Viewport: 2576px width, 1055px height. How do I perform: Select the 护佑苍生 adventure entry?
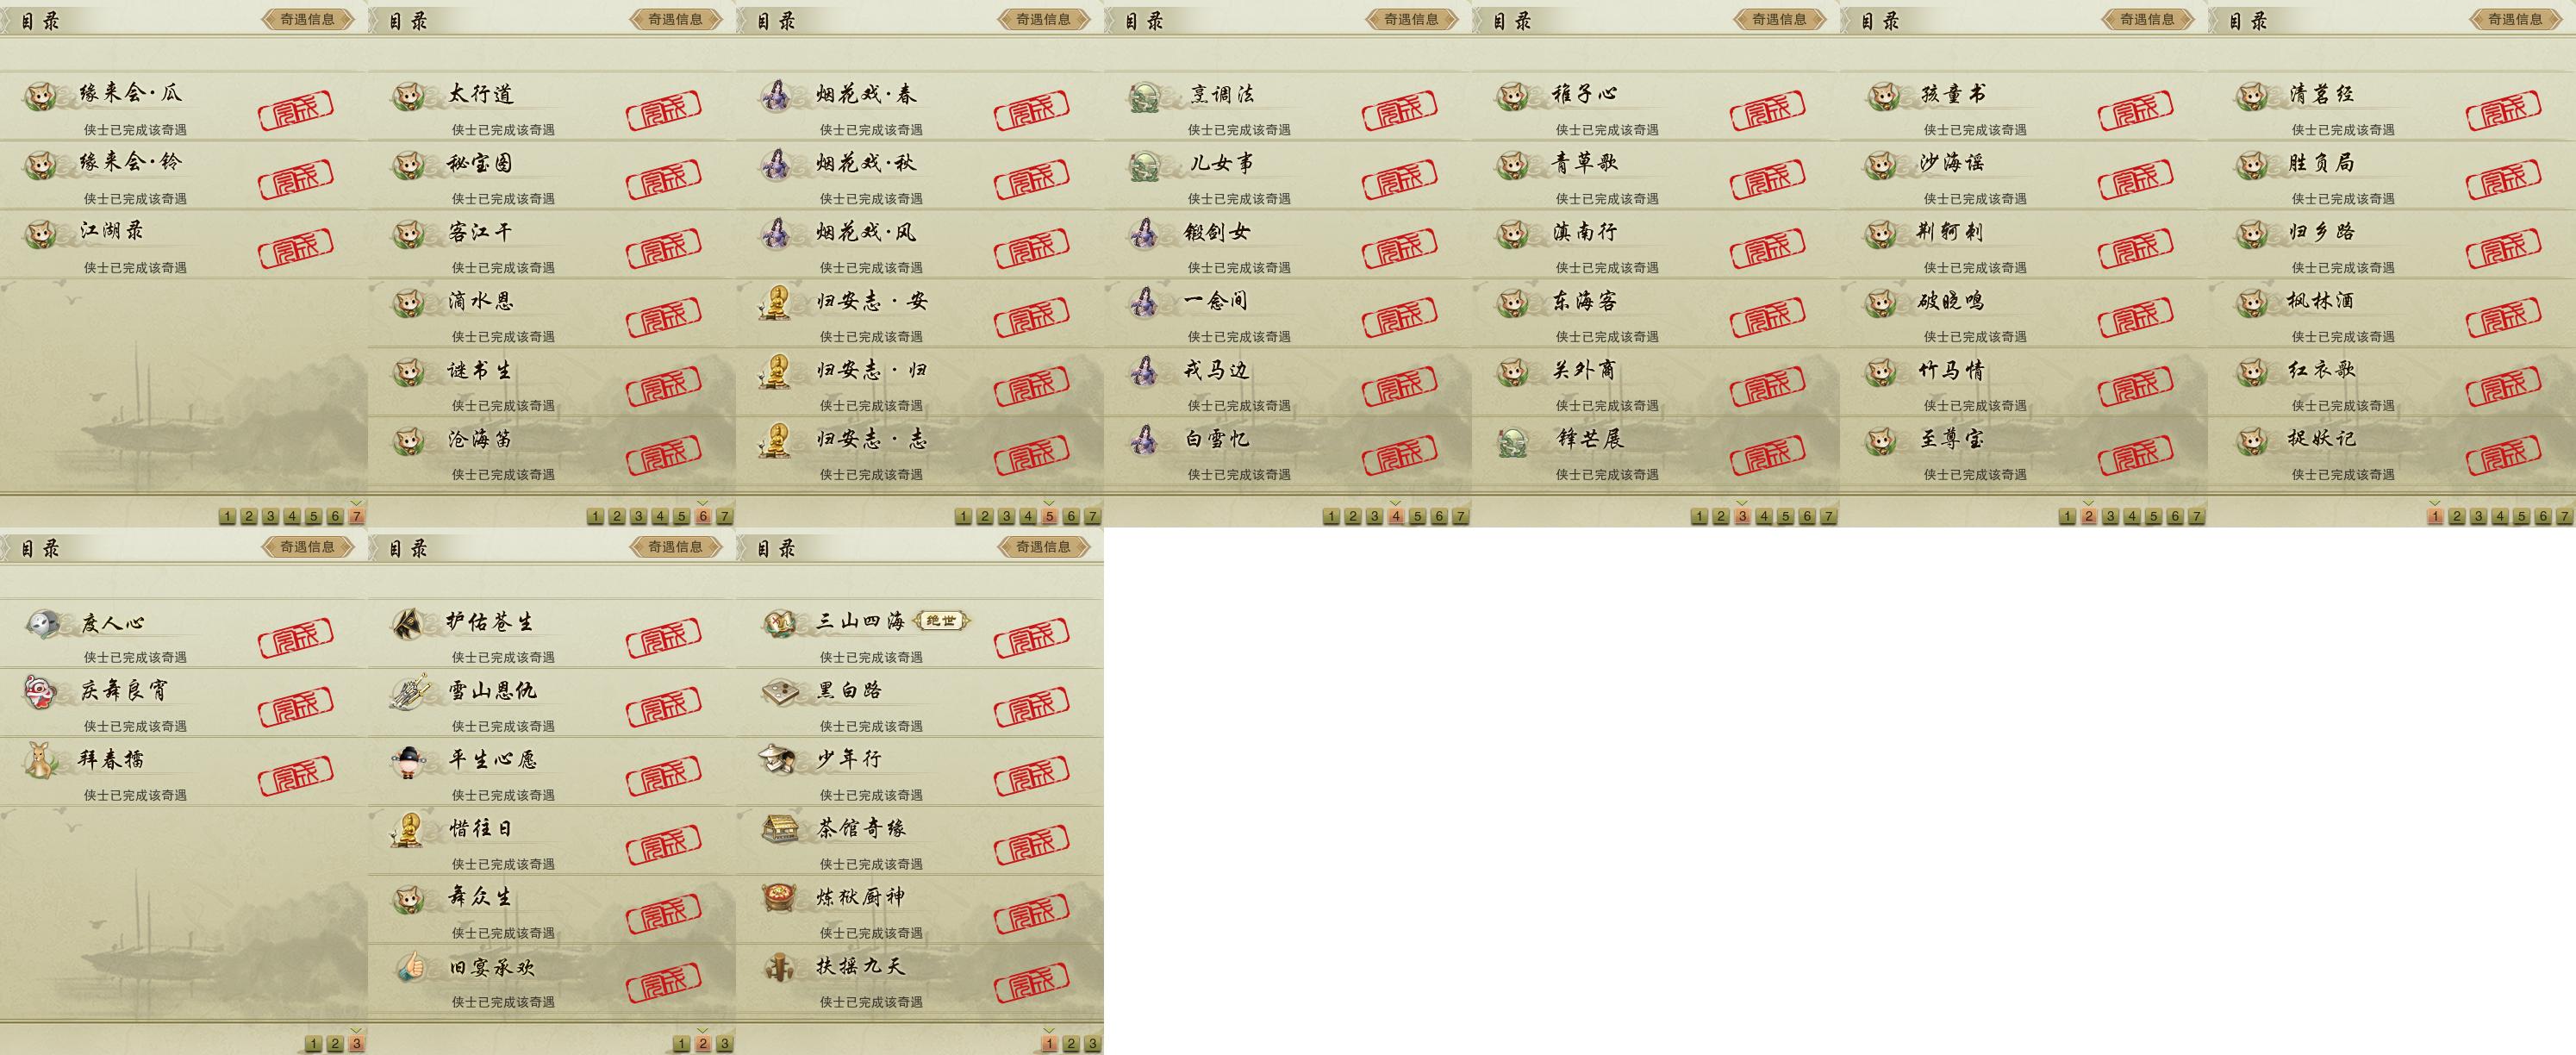coord(552,634)
